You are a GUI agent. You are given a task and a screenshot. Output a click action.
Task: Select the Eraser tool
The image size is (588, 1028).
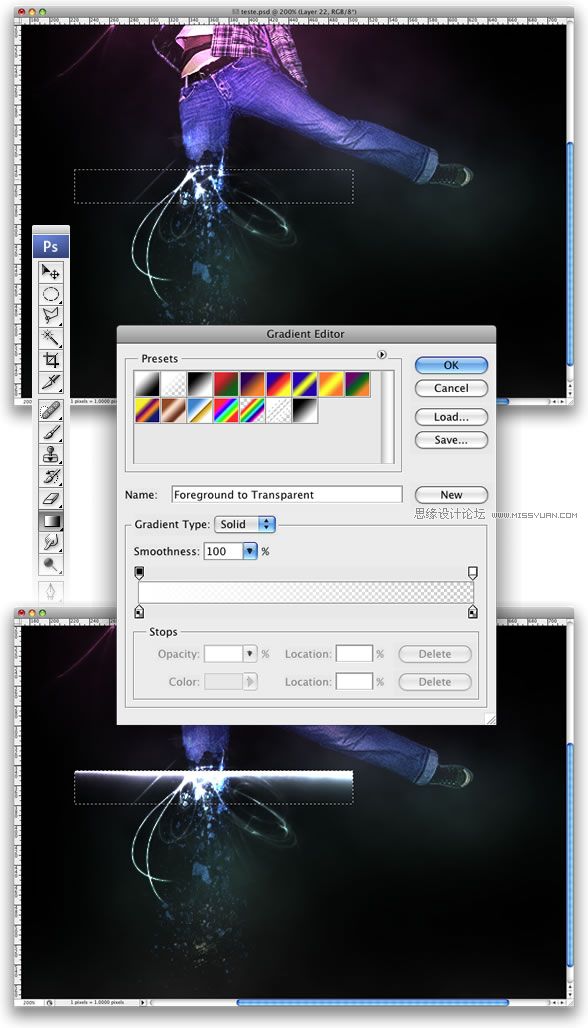click(50, 499)
